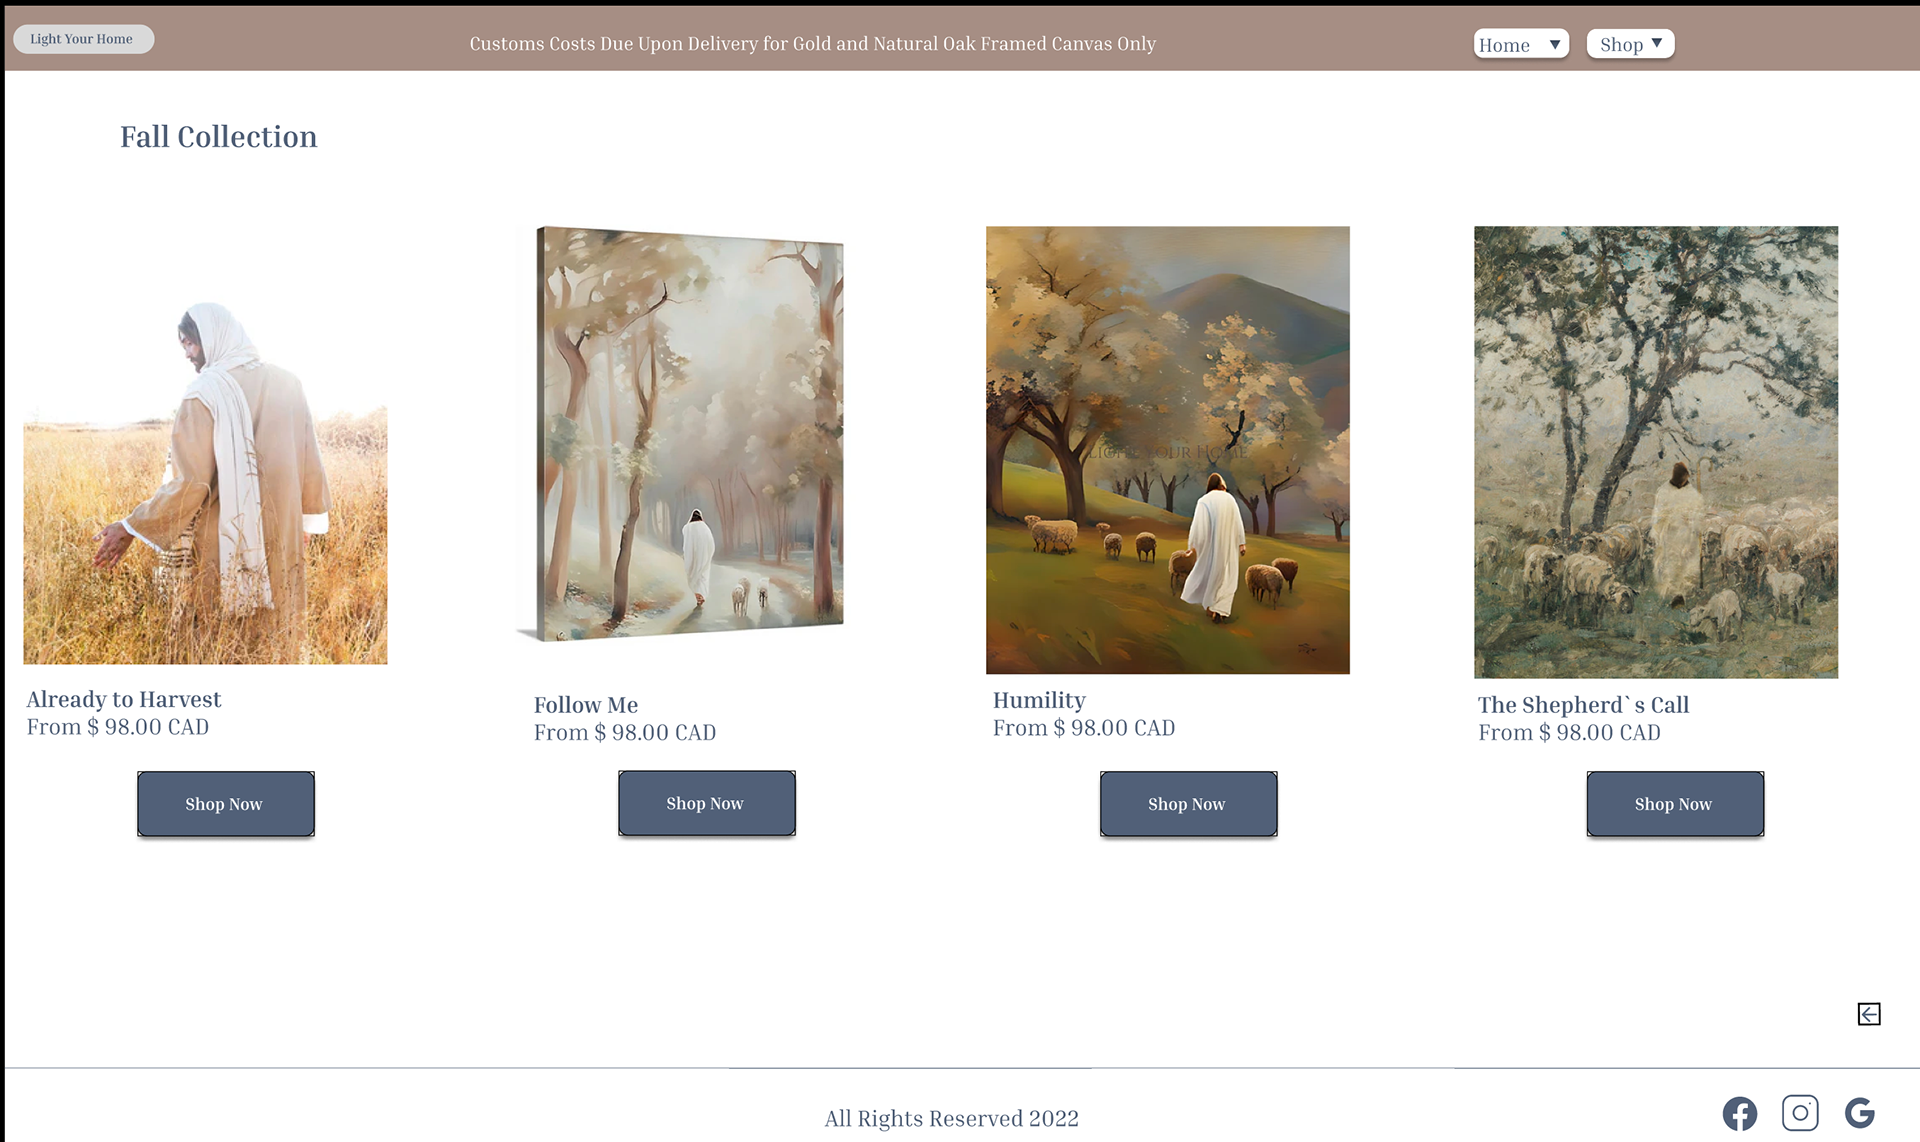This screenshot has height=1142, width=1920.
Task: Click the Fall Collection heading
Action: 219,137
